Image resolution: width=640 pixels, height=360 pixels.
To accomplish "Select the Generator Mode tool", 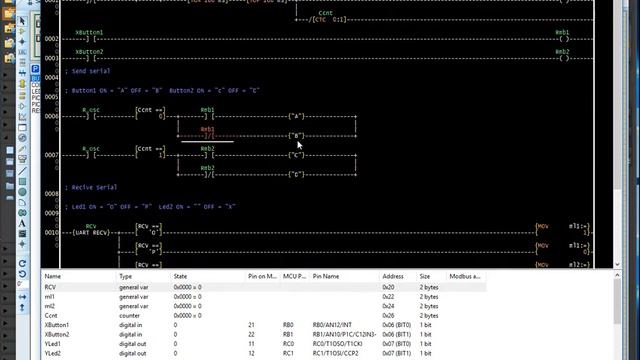I will [x=22, y=138].
